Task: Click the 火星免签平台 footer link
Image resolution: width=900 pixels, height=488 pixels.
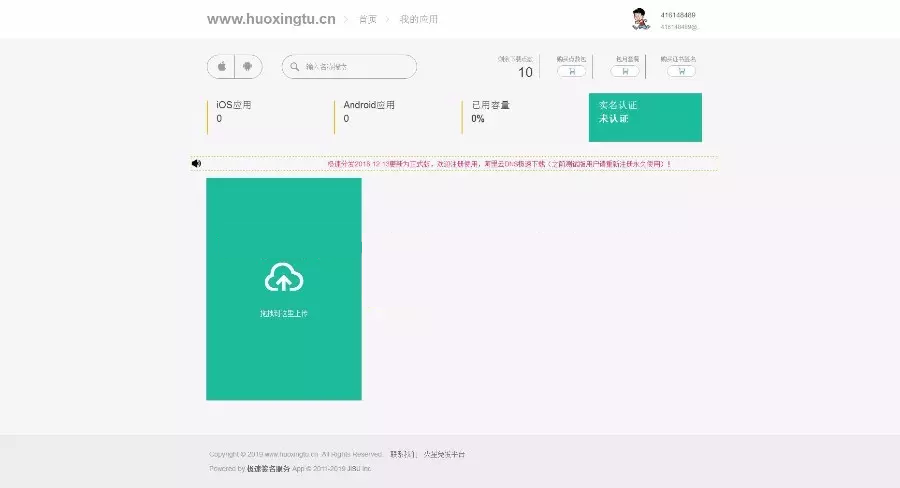Action: tap(444, 454)
